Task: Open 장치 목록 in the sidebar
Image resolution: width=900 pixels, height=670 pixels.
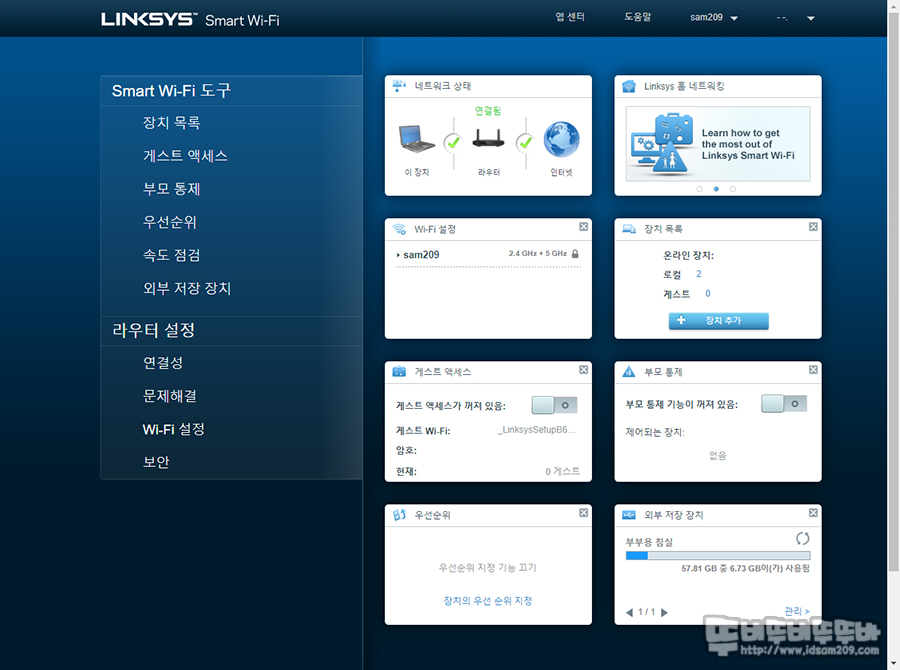Action: click(172, 122)
